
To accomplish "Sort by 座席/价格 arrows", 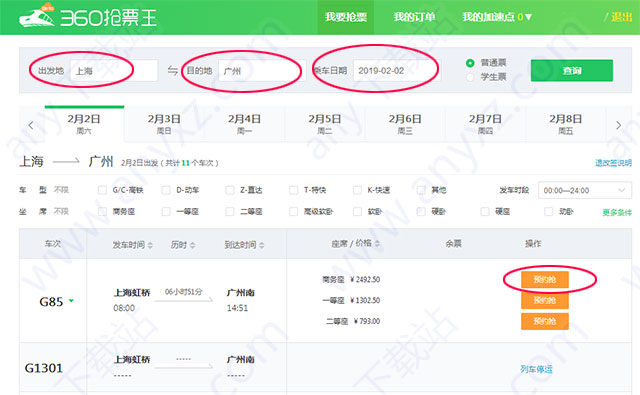I will click(x=377, y=244).
